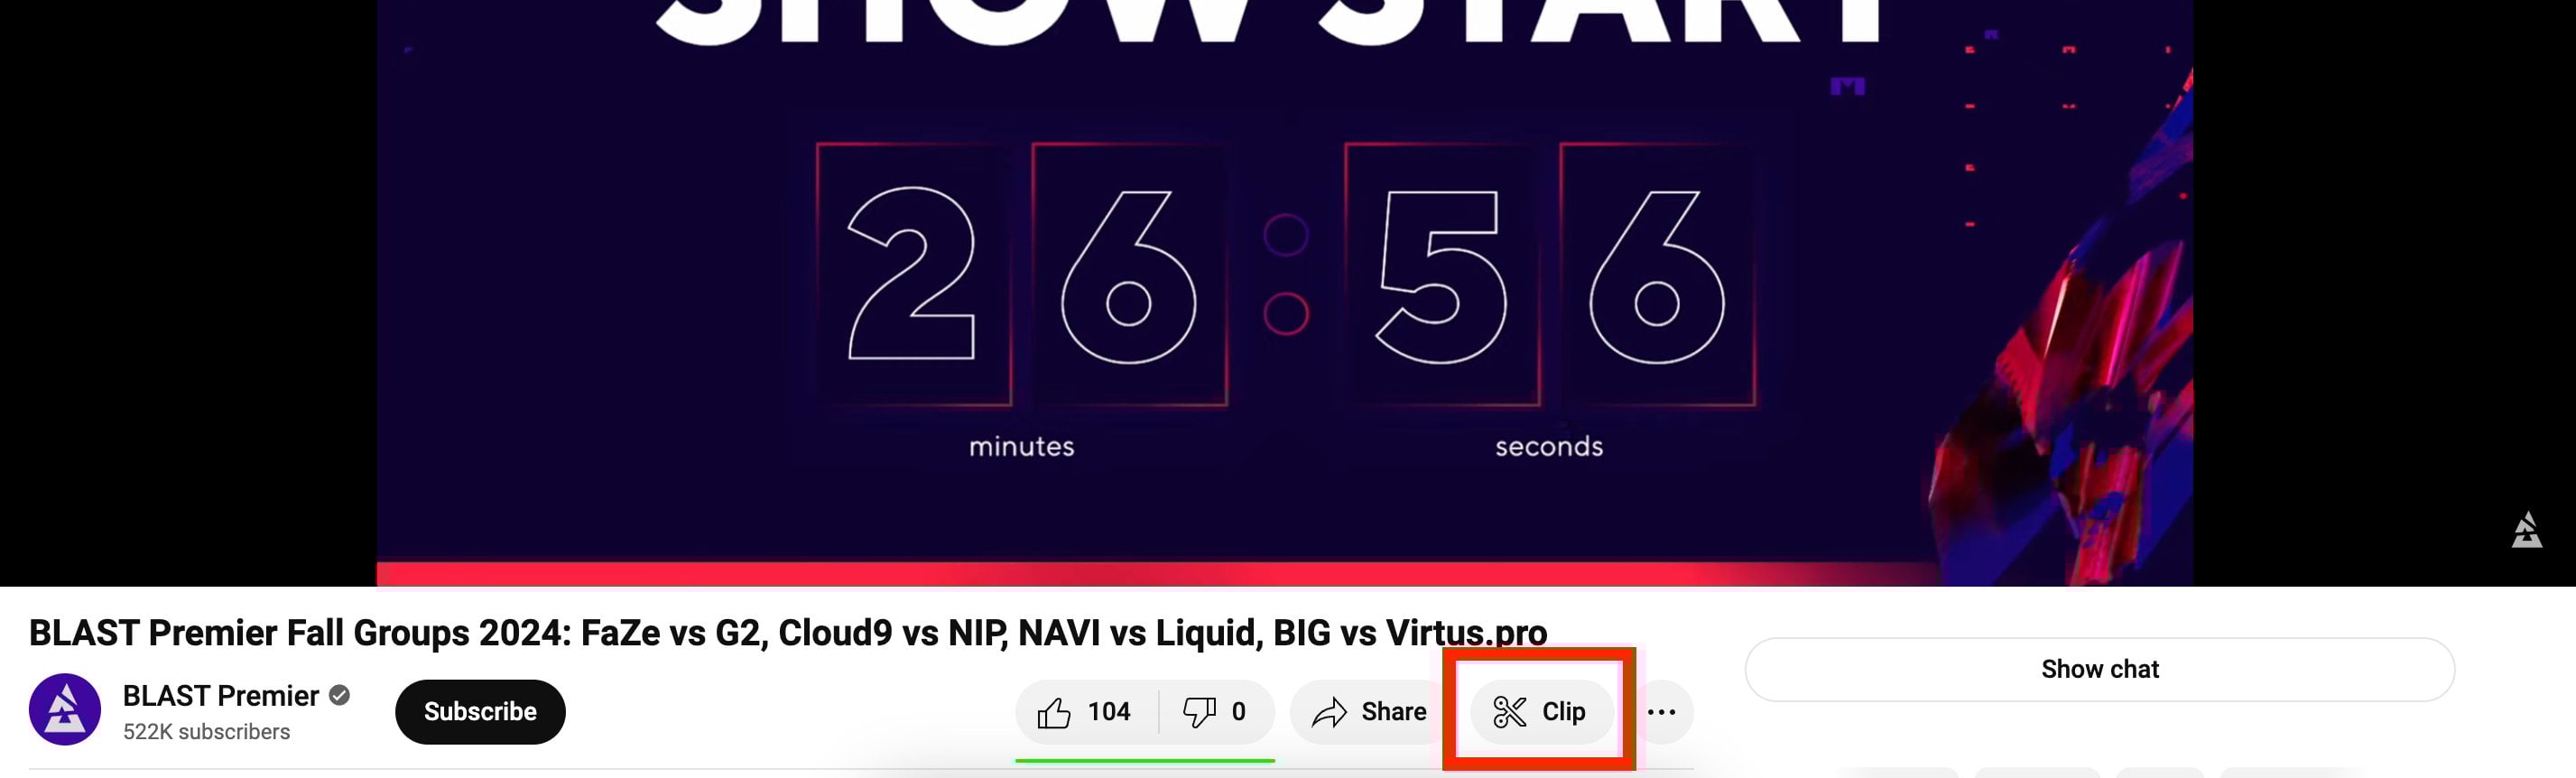Click the video title text

(788, 632)
